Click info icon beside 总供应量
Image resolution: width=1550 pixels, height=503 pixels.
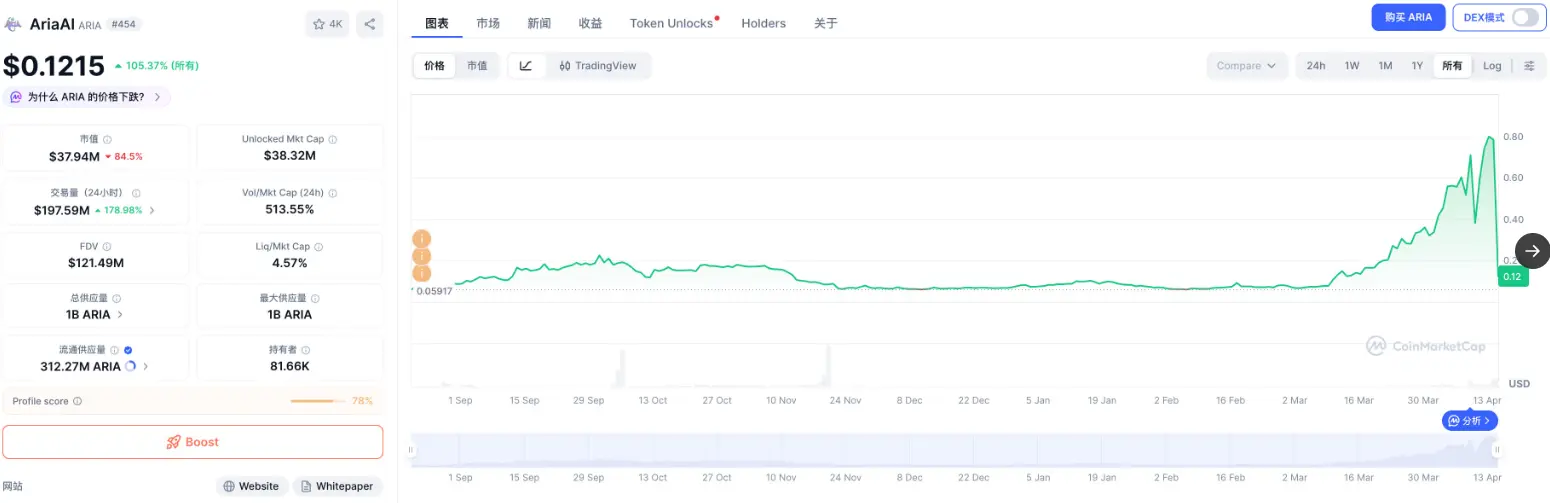(x=116, y=298)
